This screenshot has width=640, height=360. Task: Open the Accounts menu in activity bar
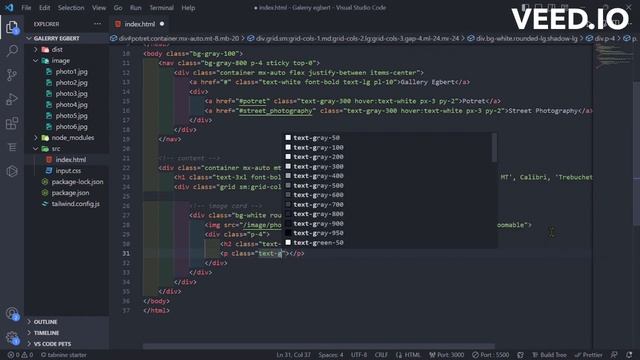12,314
